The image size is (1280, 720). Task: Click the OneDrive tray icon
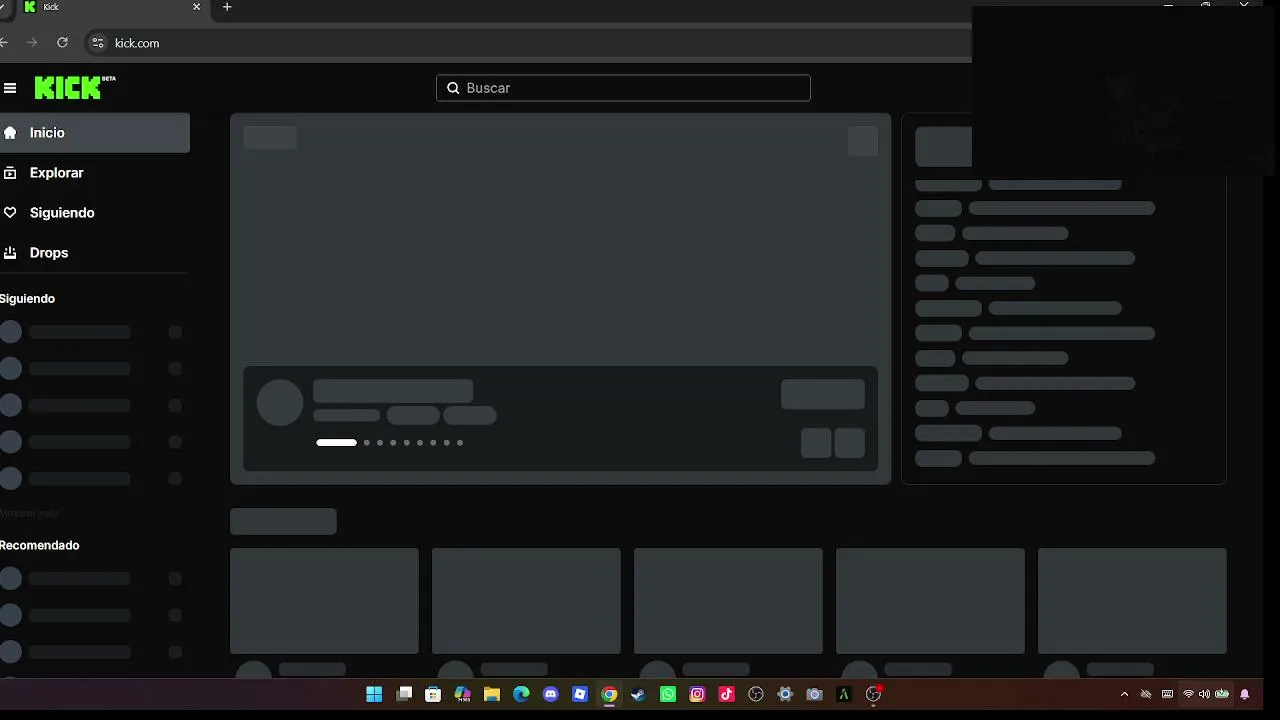(1146, 694)
